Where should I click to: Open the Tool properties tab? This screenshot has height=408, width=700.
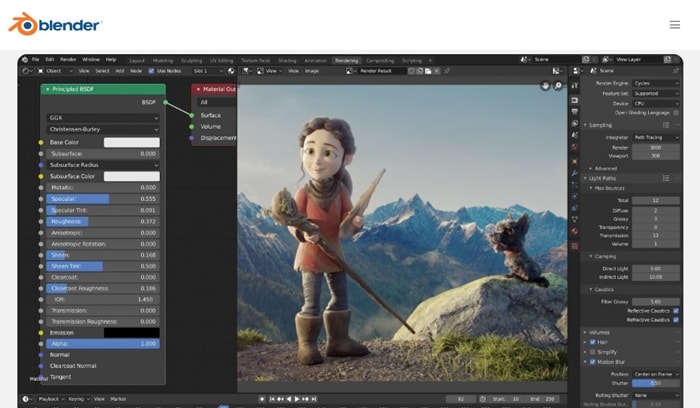[x=575, y=85]
